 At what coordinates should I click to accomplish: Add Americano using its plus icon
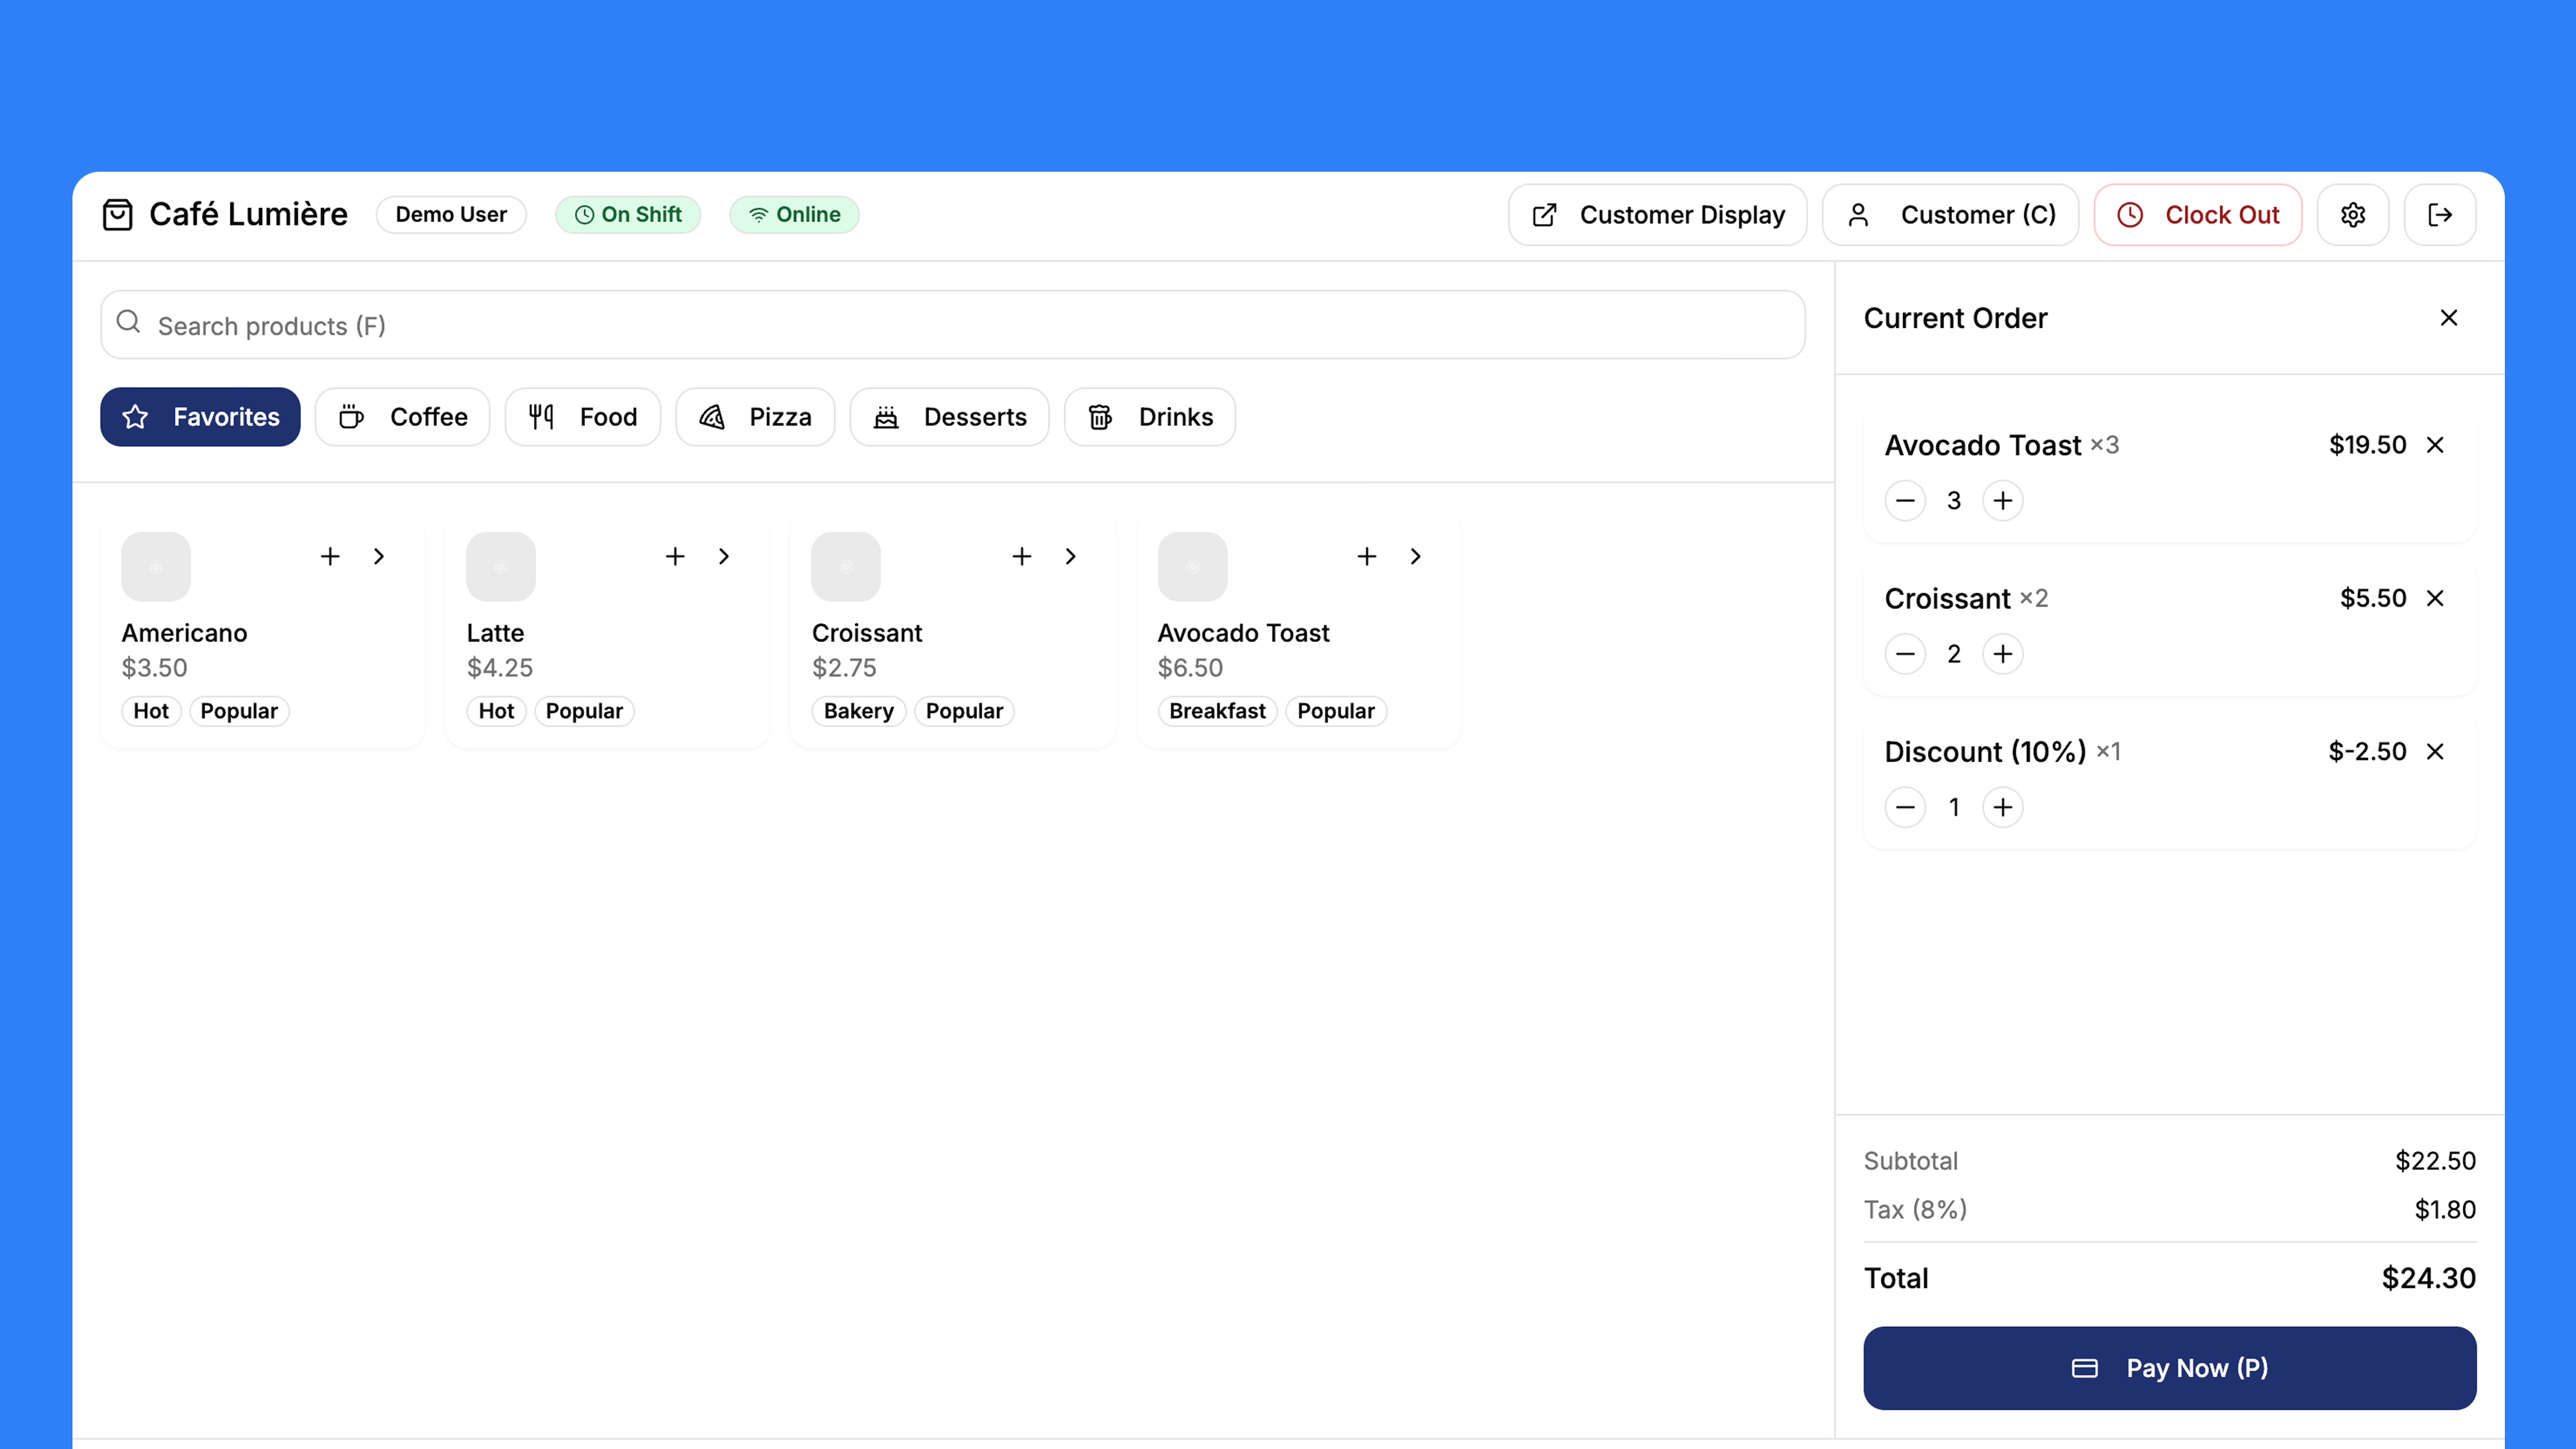[x=330, y=556]
